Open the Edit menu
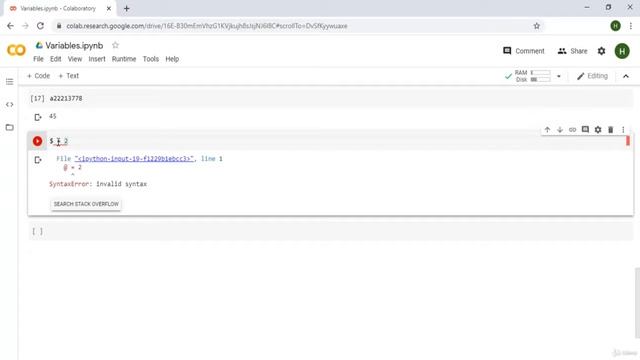Viewport: 640px width, 360px height. tap(56, 59)
